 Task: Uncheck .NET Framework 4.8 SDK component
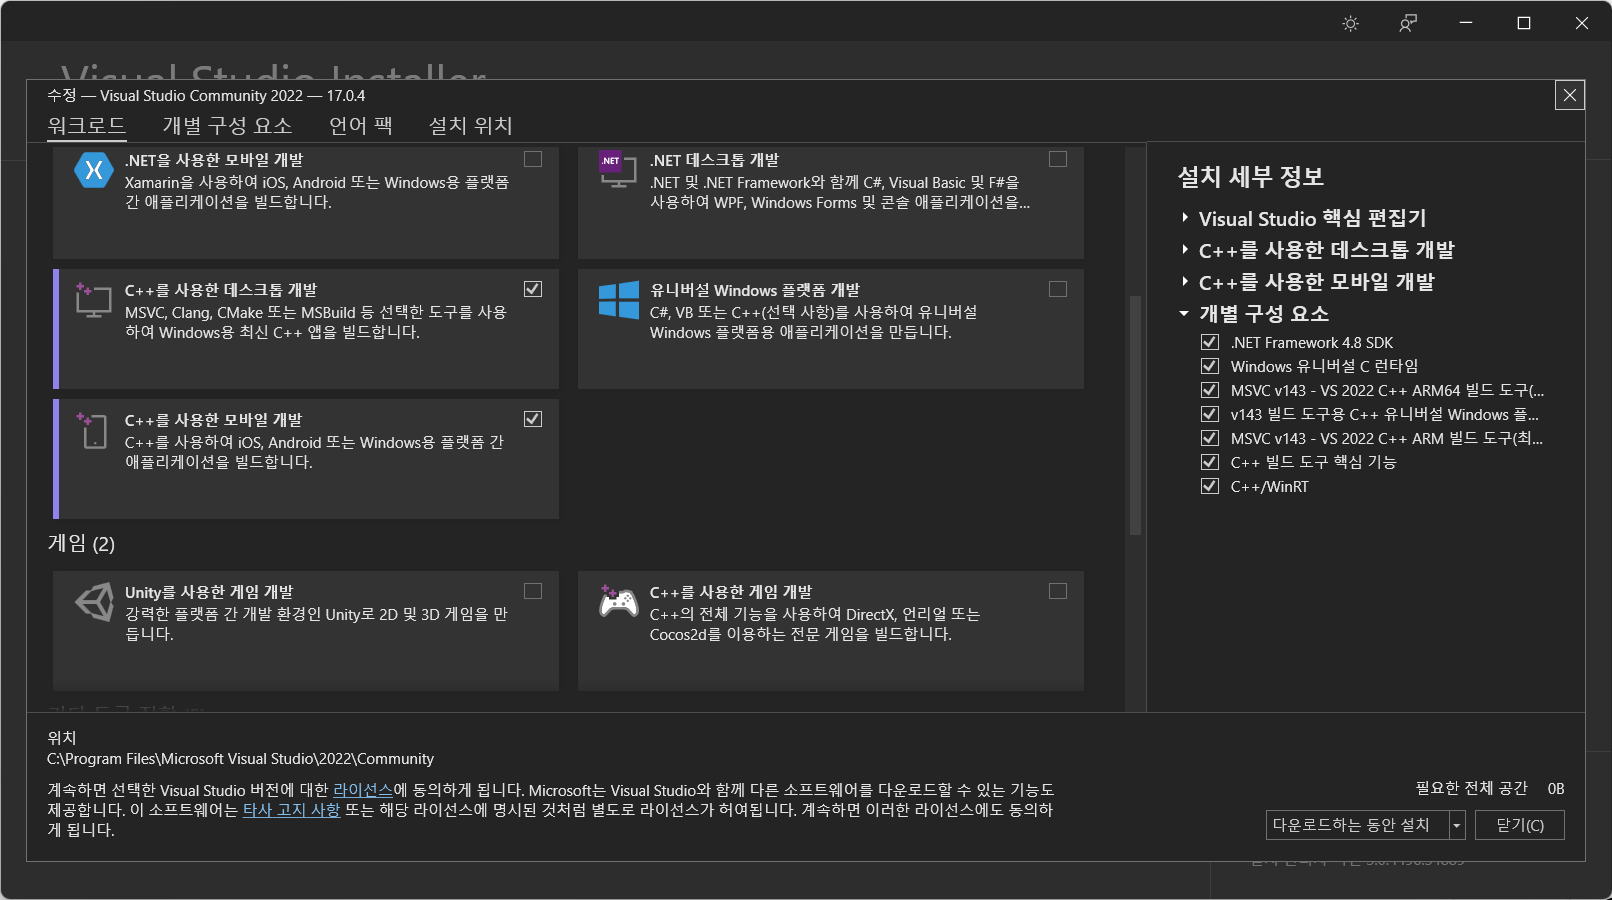(1210, 342)
